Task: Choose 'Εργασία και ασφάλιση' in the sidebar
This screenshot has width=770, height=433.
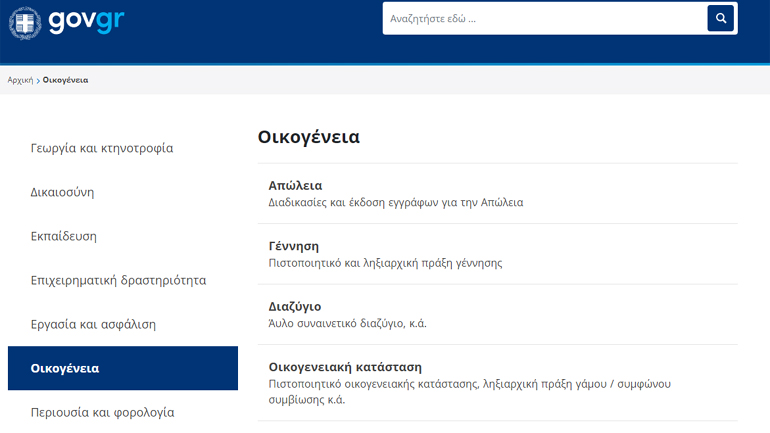Action: [x=93, y=324]
